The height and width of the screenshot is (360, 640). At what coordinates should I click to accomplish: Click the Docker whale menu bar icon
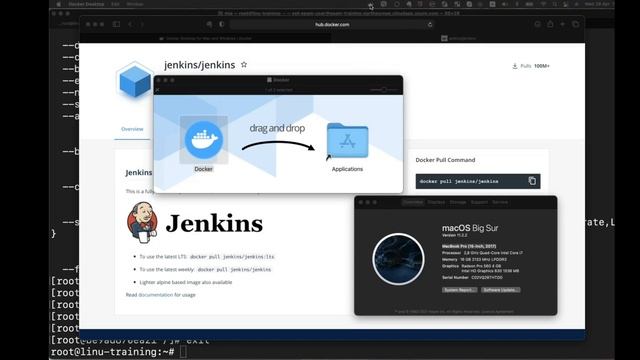tap(370, 4)
